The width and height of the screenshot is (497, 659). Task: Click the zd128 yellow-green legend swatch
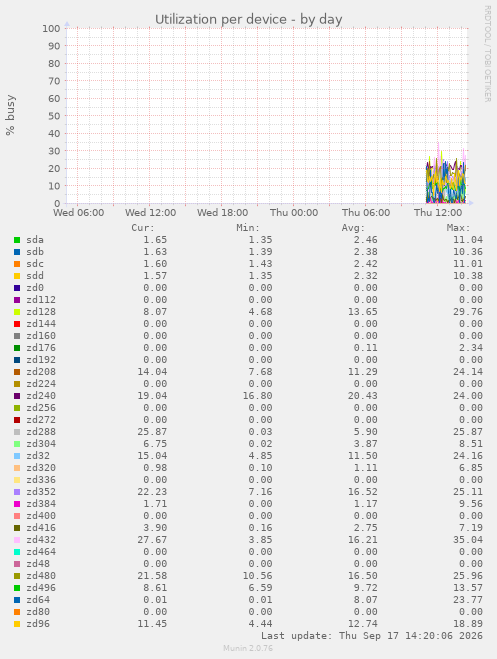[x=17, y=312]
